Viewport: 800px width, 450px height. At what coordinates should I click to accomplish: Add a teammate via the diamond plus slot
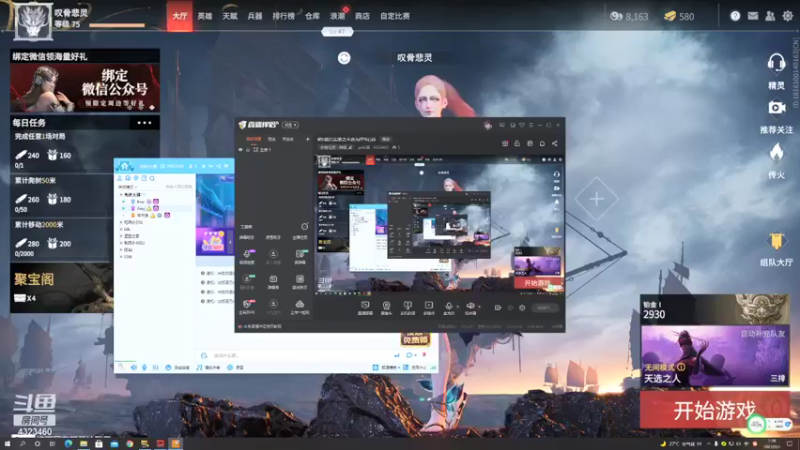(596, 199)
